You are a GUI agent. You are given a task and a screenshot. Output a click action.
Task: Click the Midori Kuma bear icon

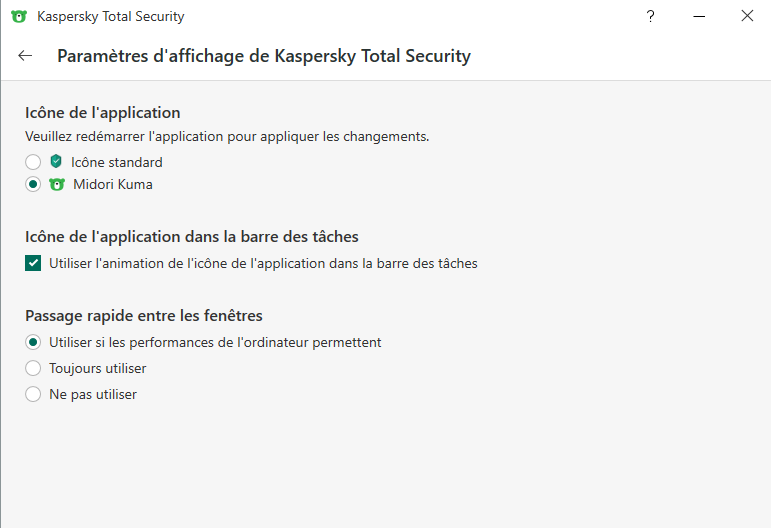[57, 185]
